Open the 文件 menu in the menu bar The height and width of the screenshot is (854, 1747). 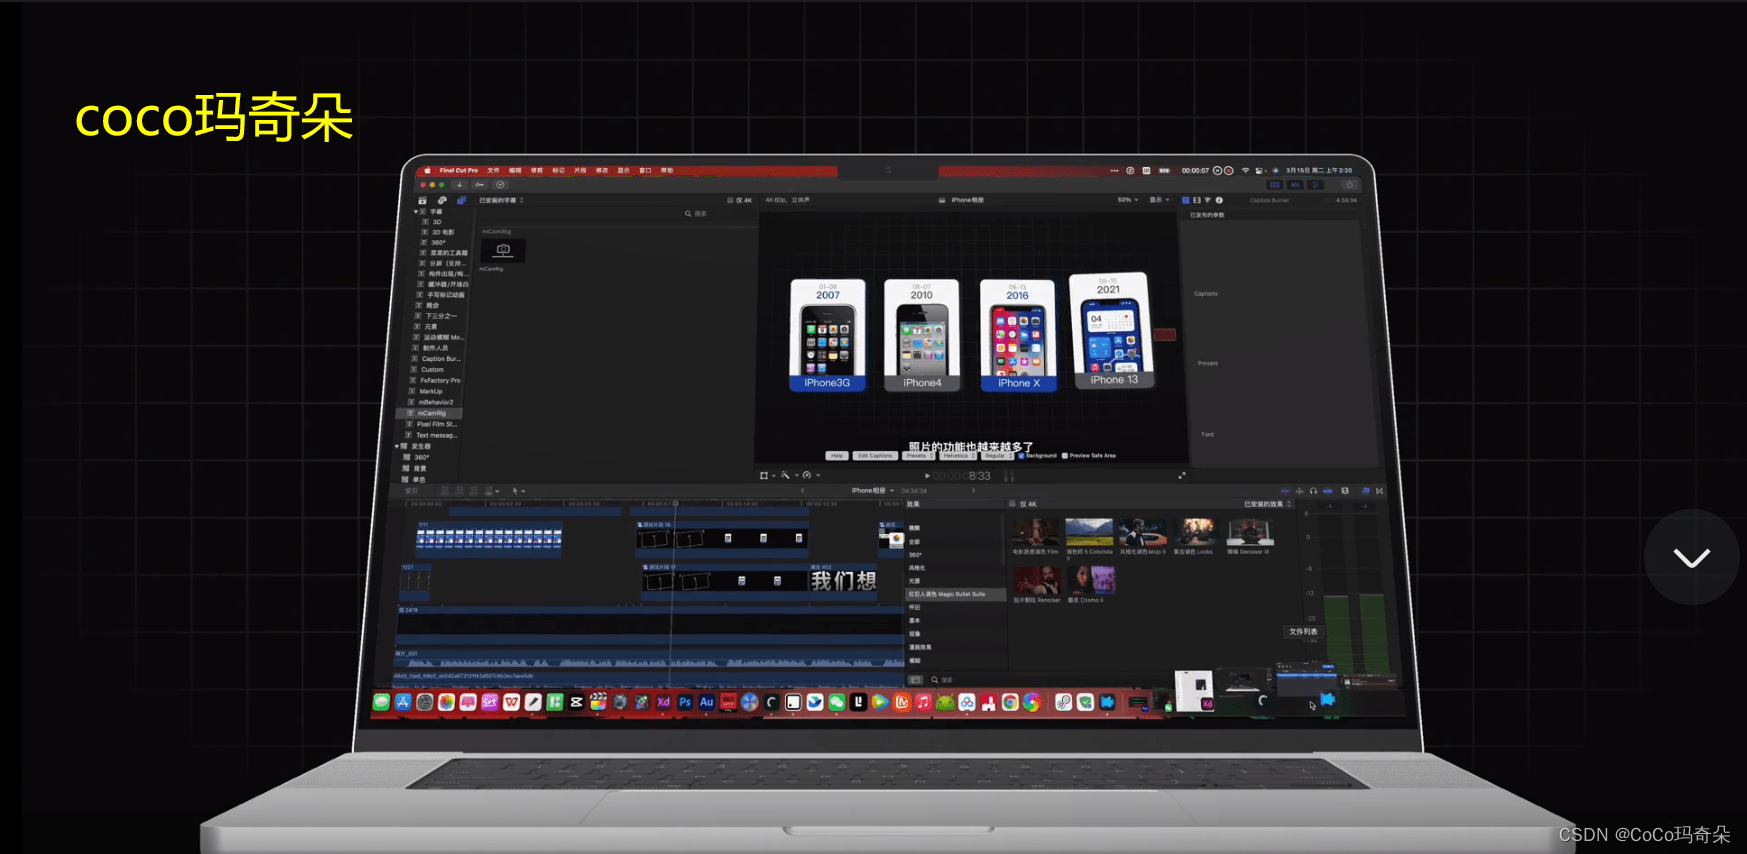(x=493, y=171)
